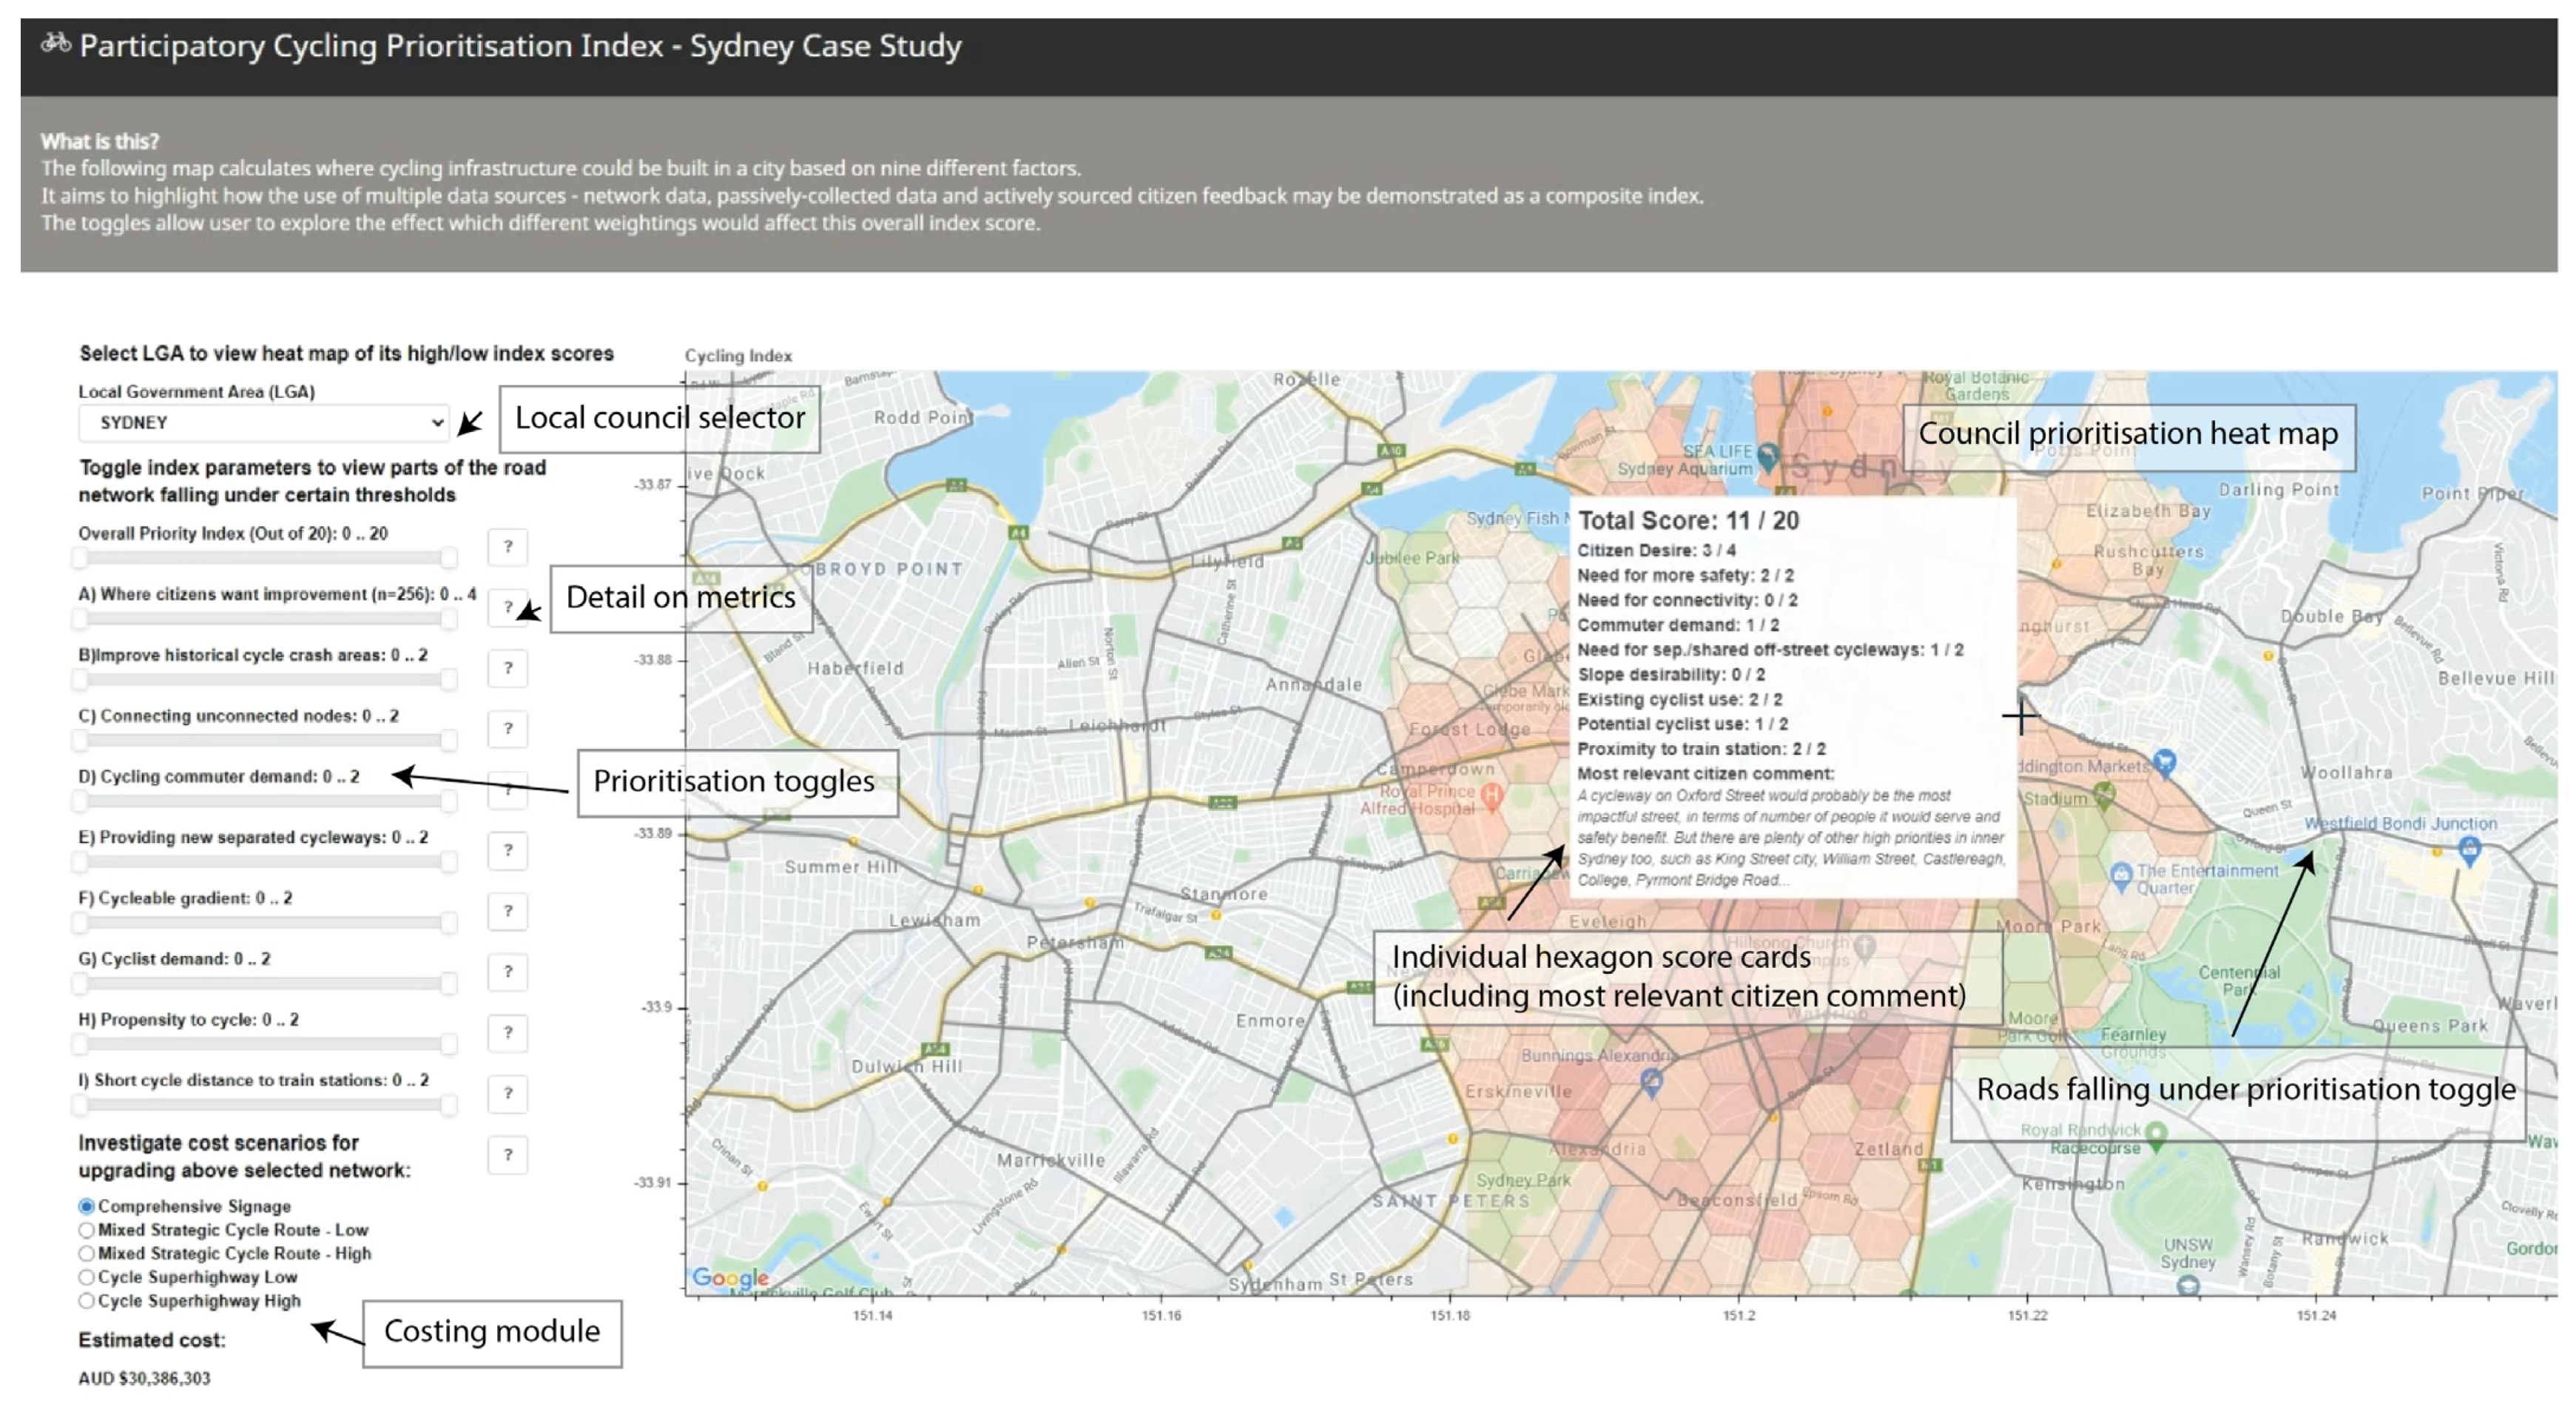Click the Propensity to cycle help button
The width and height of the screenshot is (2576, 1409).
508,1033
